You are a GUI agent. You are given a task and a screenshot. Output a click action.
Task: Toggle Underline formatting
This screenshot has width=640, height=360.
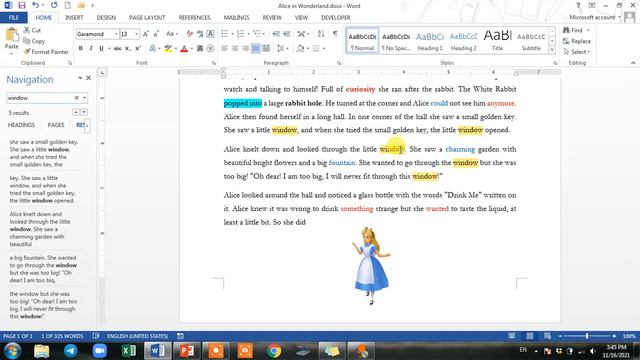coord(101,49)
